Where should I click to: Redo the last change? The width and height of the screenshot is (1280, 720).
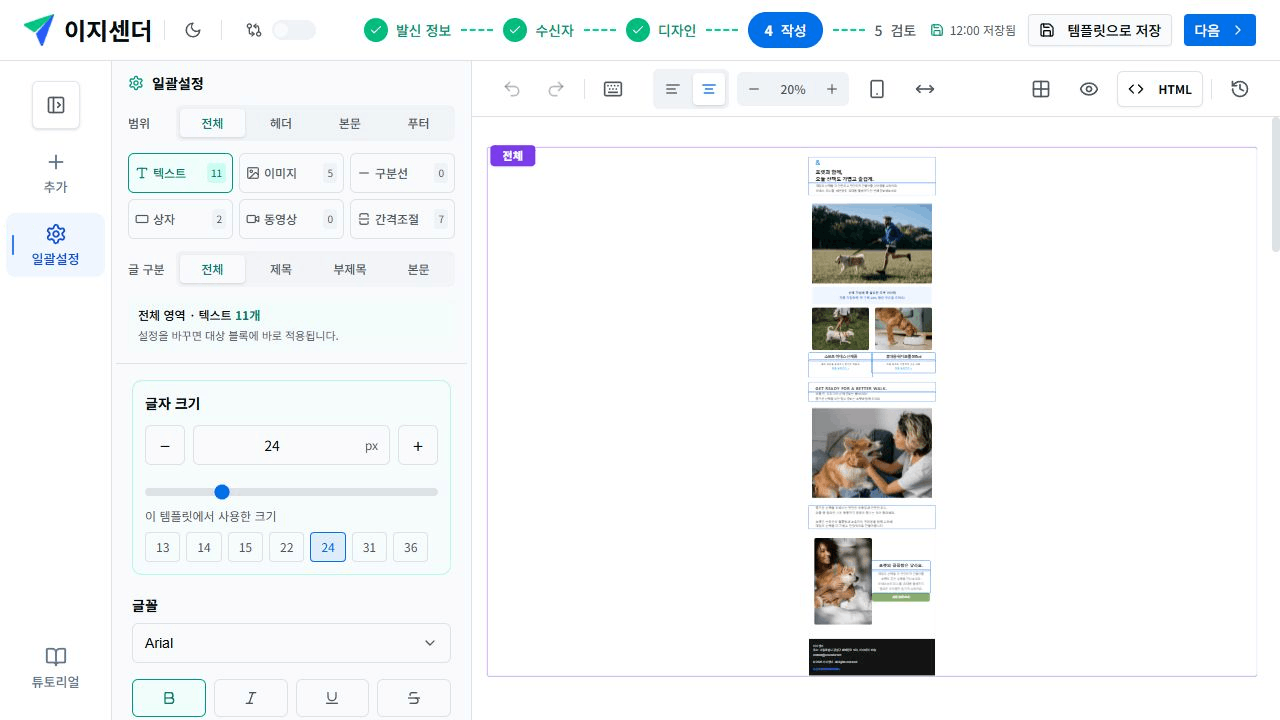(556, 89)
